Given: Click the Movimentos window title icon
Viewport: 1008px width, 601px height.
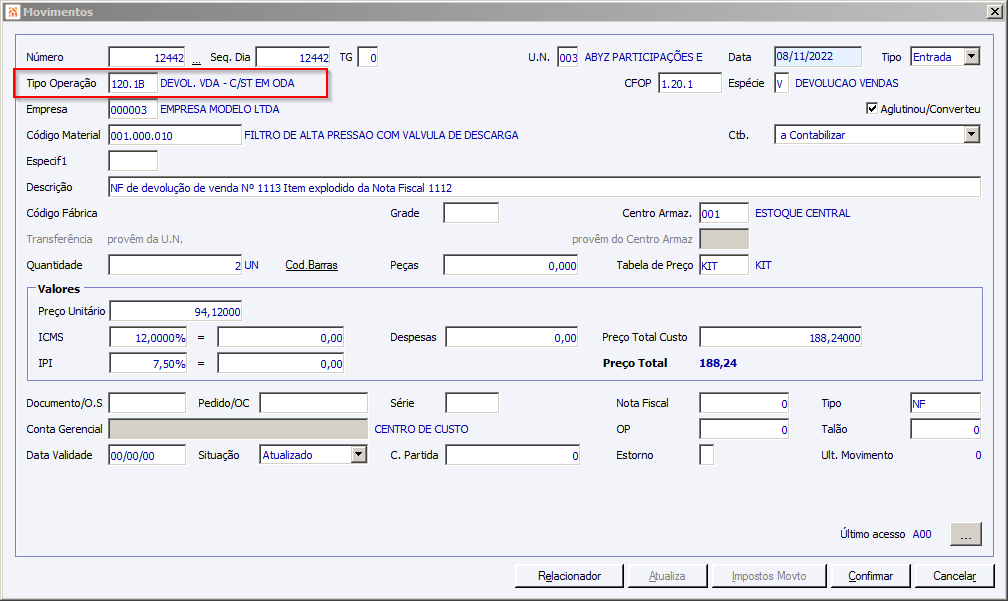Looking at the screenshot, I should (14, 12).
